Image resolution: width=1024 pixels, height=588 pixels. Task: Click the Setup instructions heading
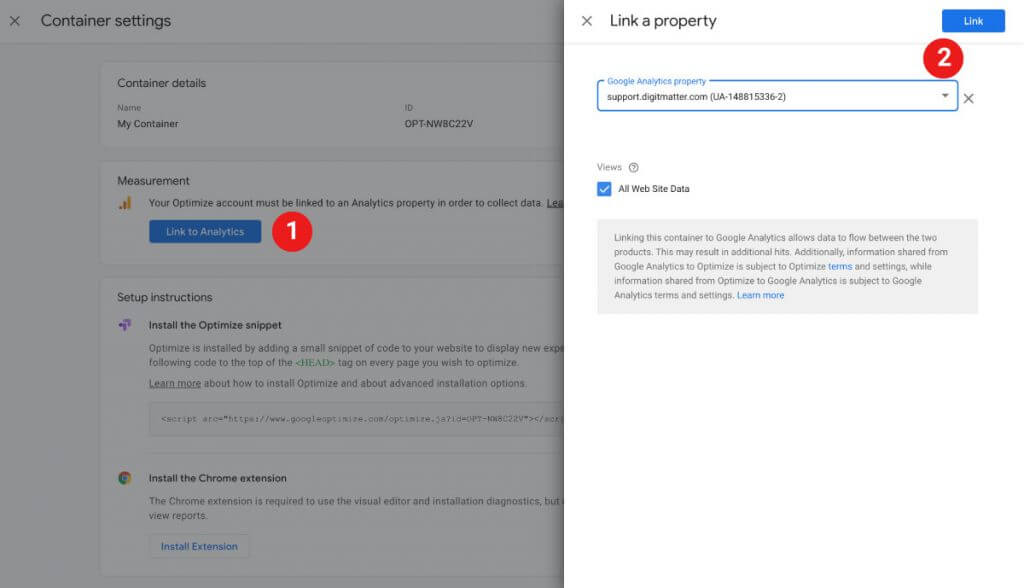[165, 297]
